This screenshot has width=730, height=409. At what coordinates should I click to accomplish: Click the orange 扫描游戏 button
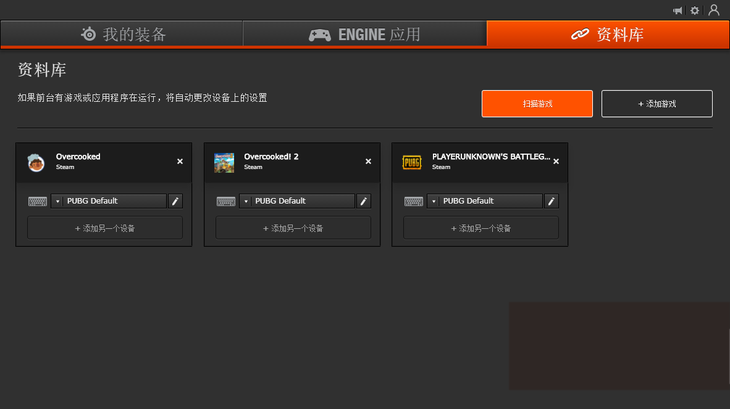point(537,104)
